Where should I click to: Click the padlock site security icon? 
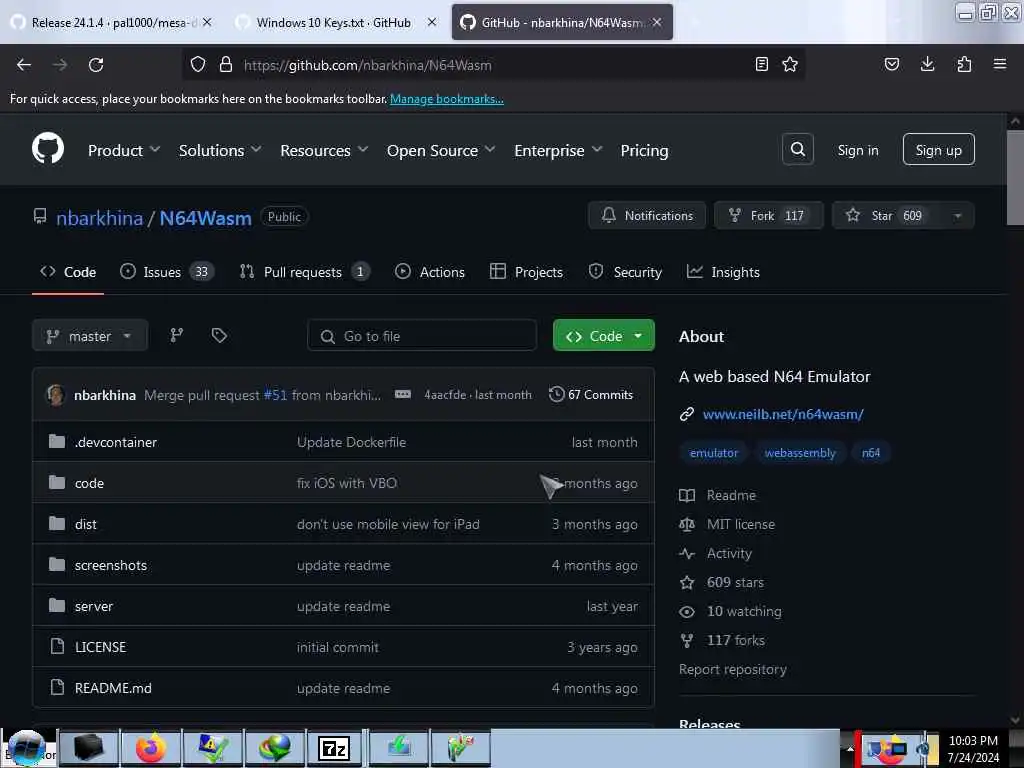coord(226,64)
